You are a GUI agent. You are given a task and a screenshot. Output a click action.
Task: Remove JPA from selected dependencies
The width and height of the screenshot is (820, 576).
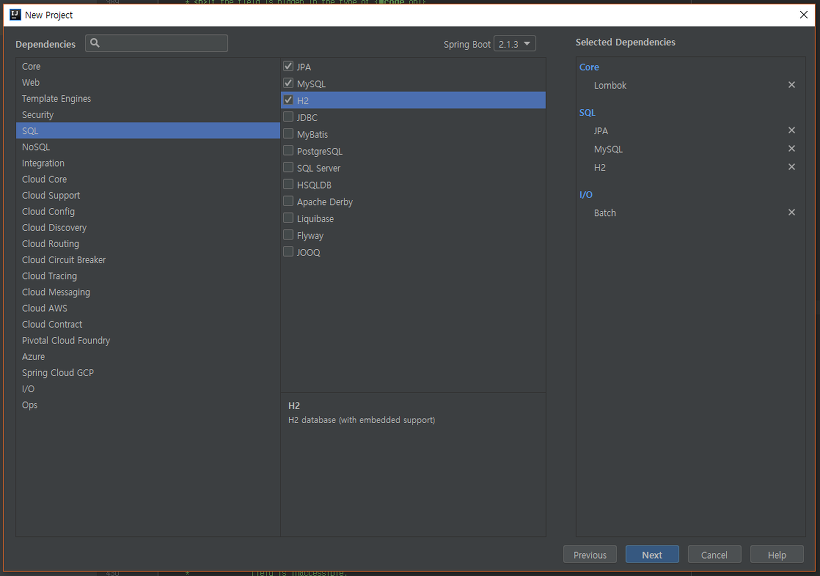point(791,130)
